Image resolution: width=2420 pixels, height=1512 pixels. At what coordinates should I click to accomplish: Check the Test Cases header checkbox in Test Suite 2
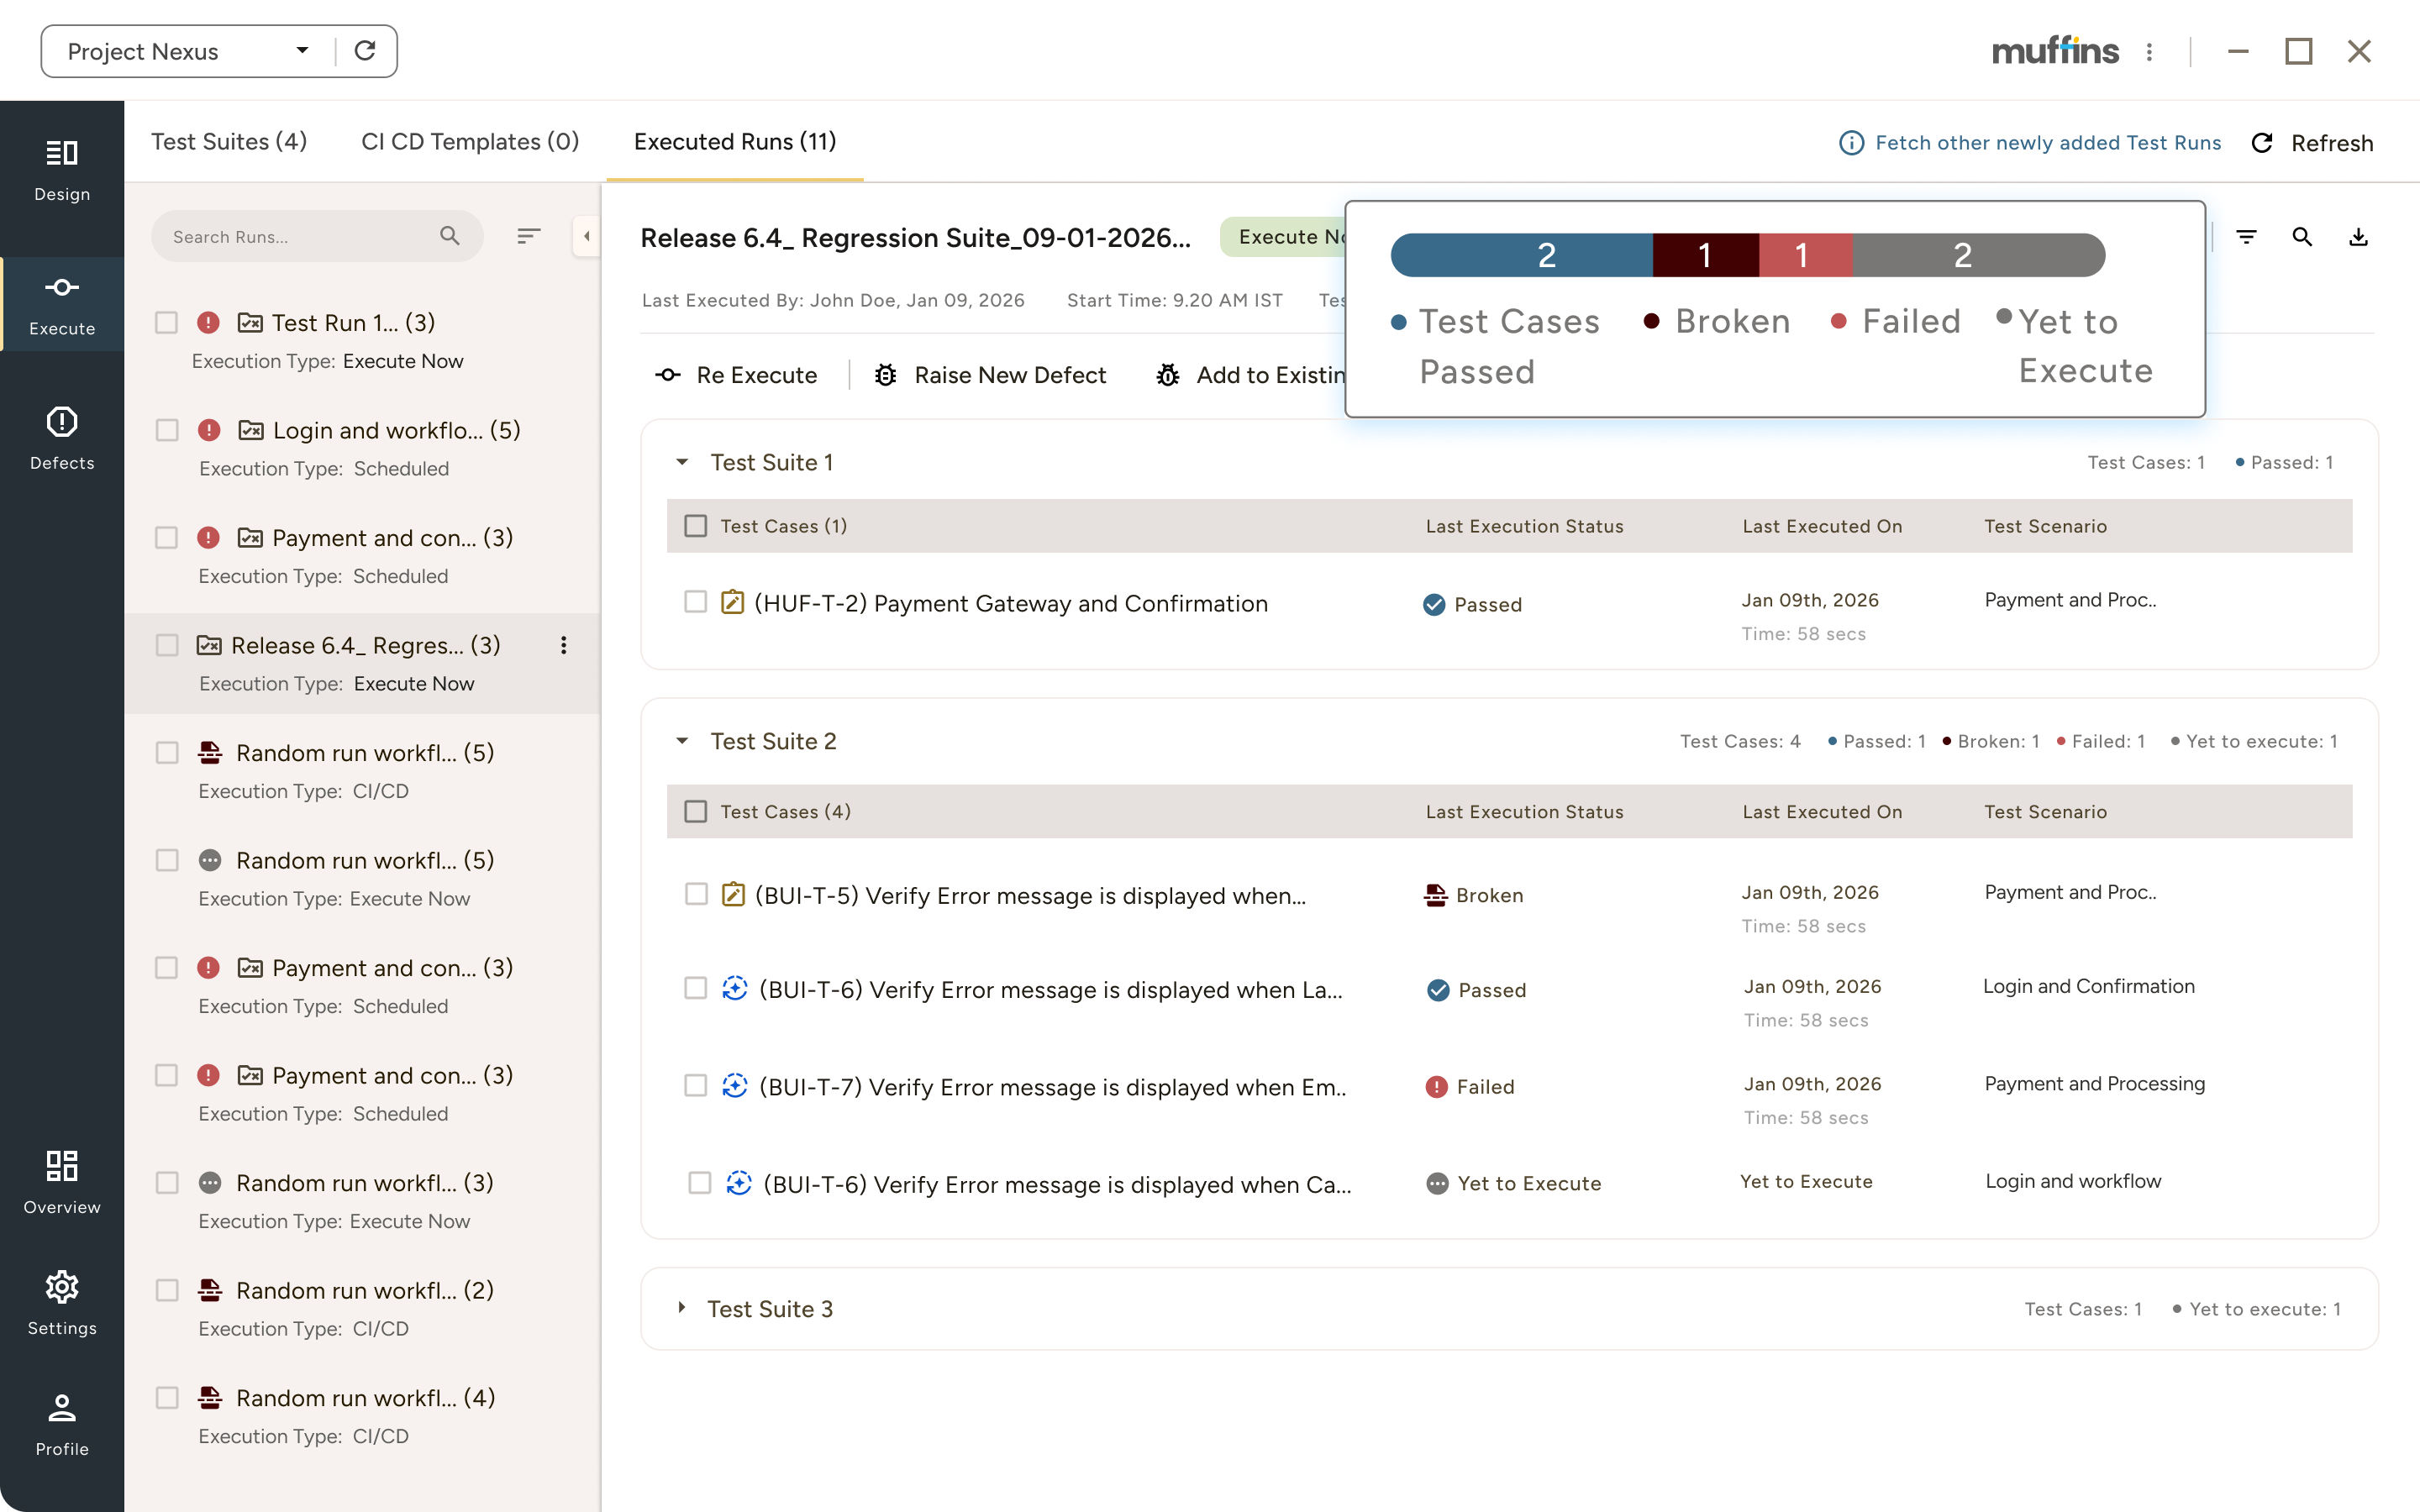tap(696, 811)
